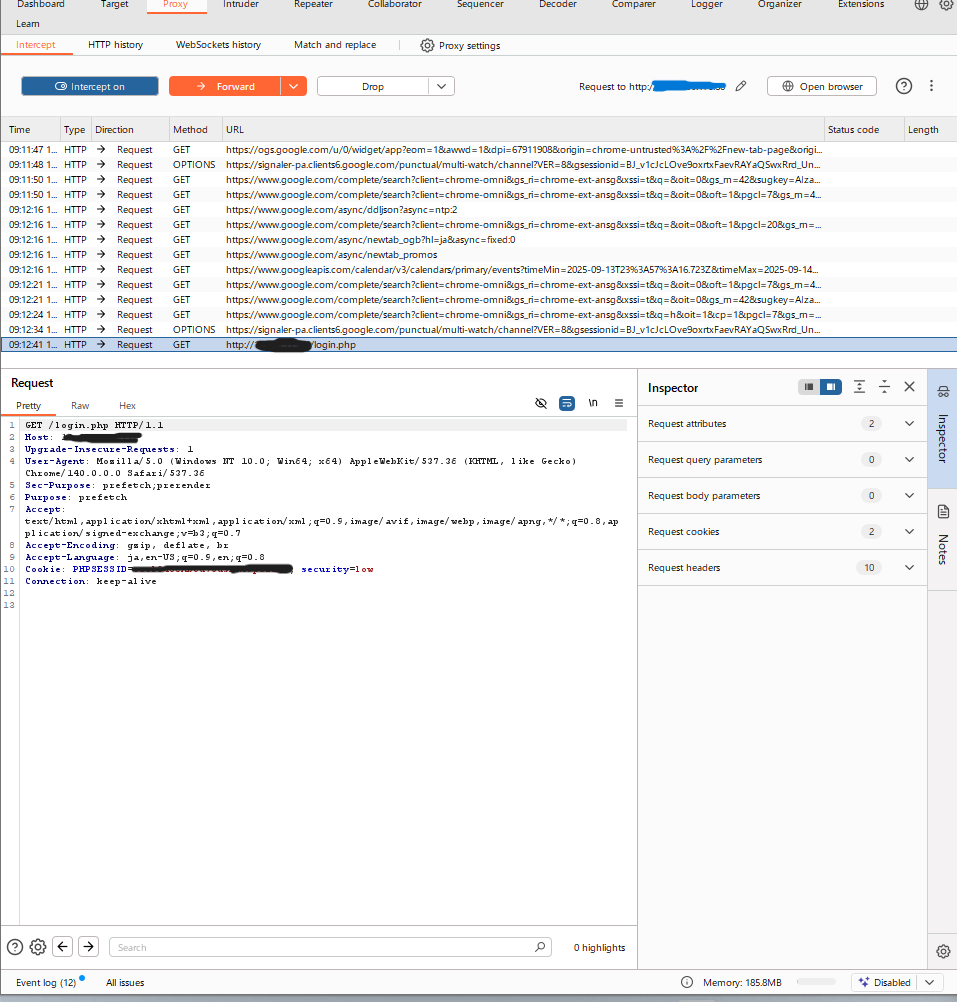Open the Notes sidebar tab
The width and height of the screenshot is (957, 1002).
point(943,537)
